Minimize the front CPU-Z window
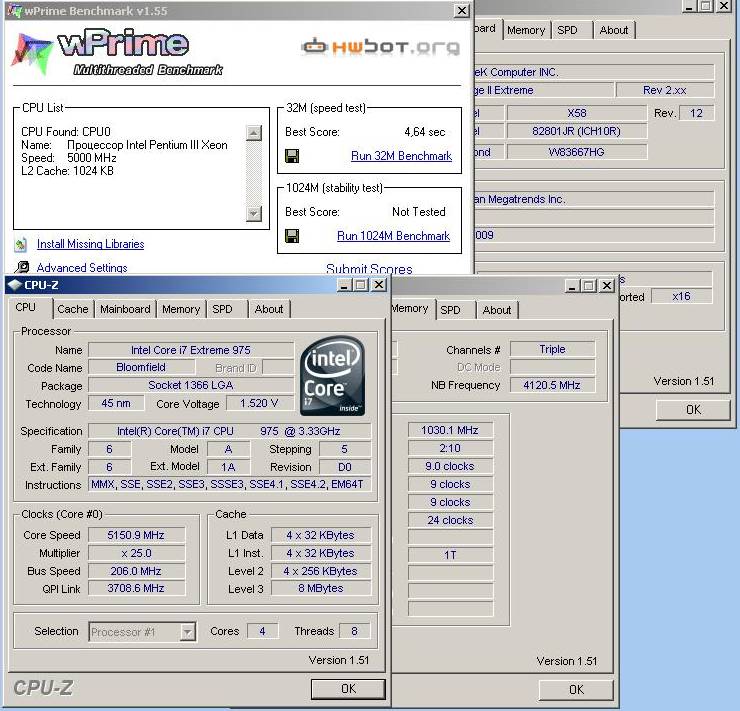Screen dimensions: 740x711 (345, 285)
